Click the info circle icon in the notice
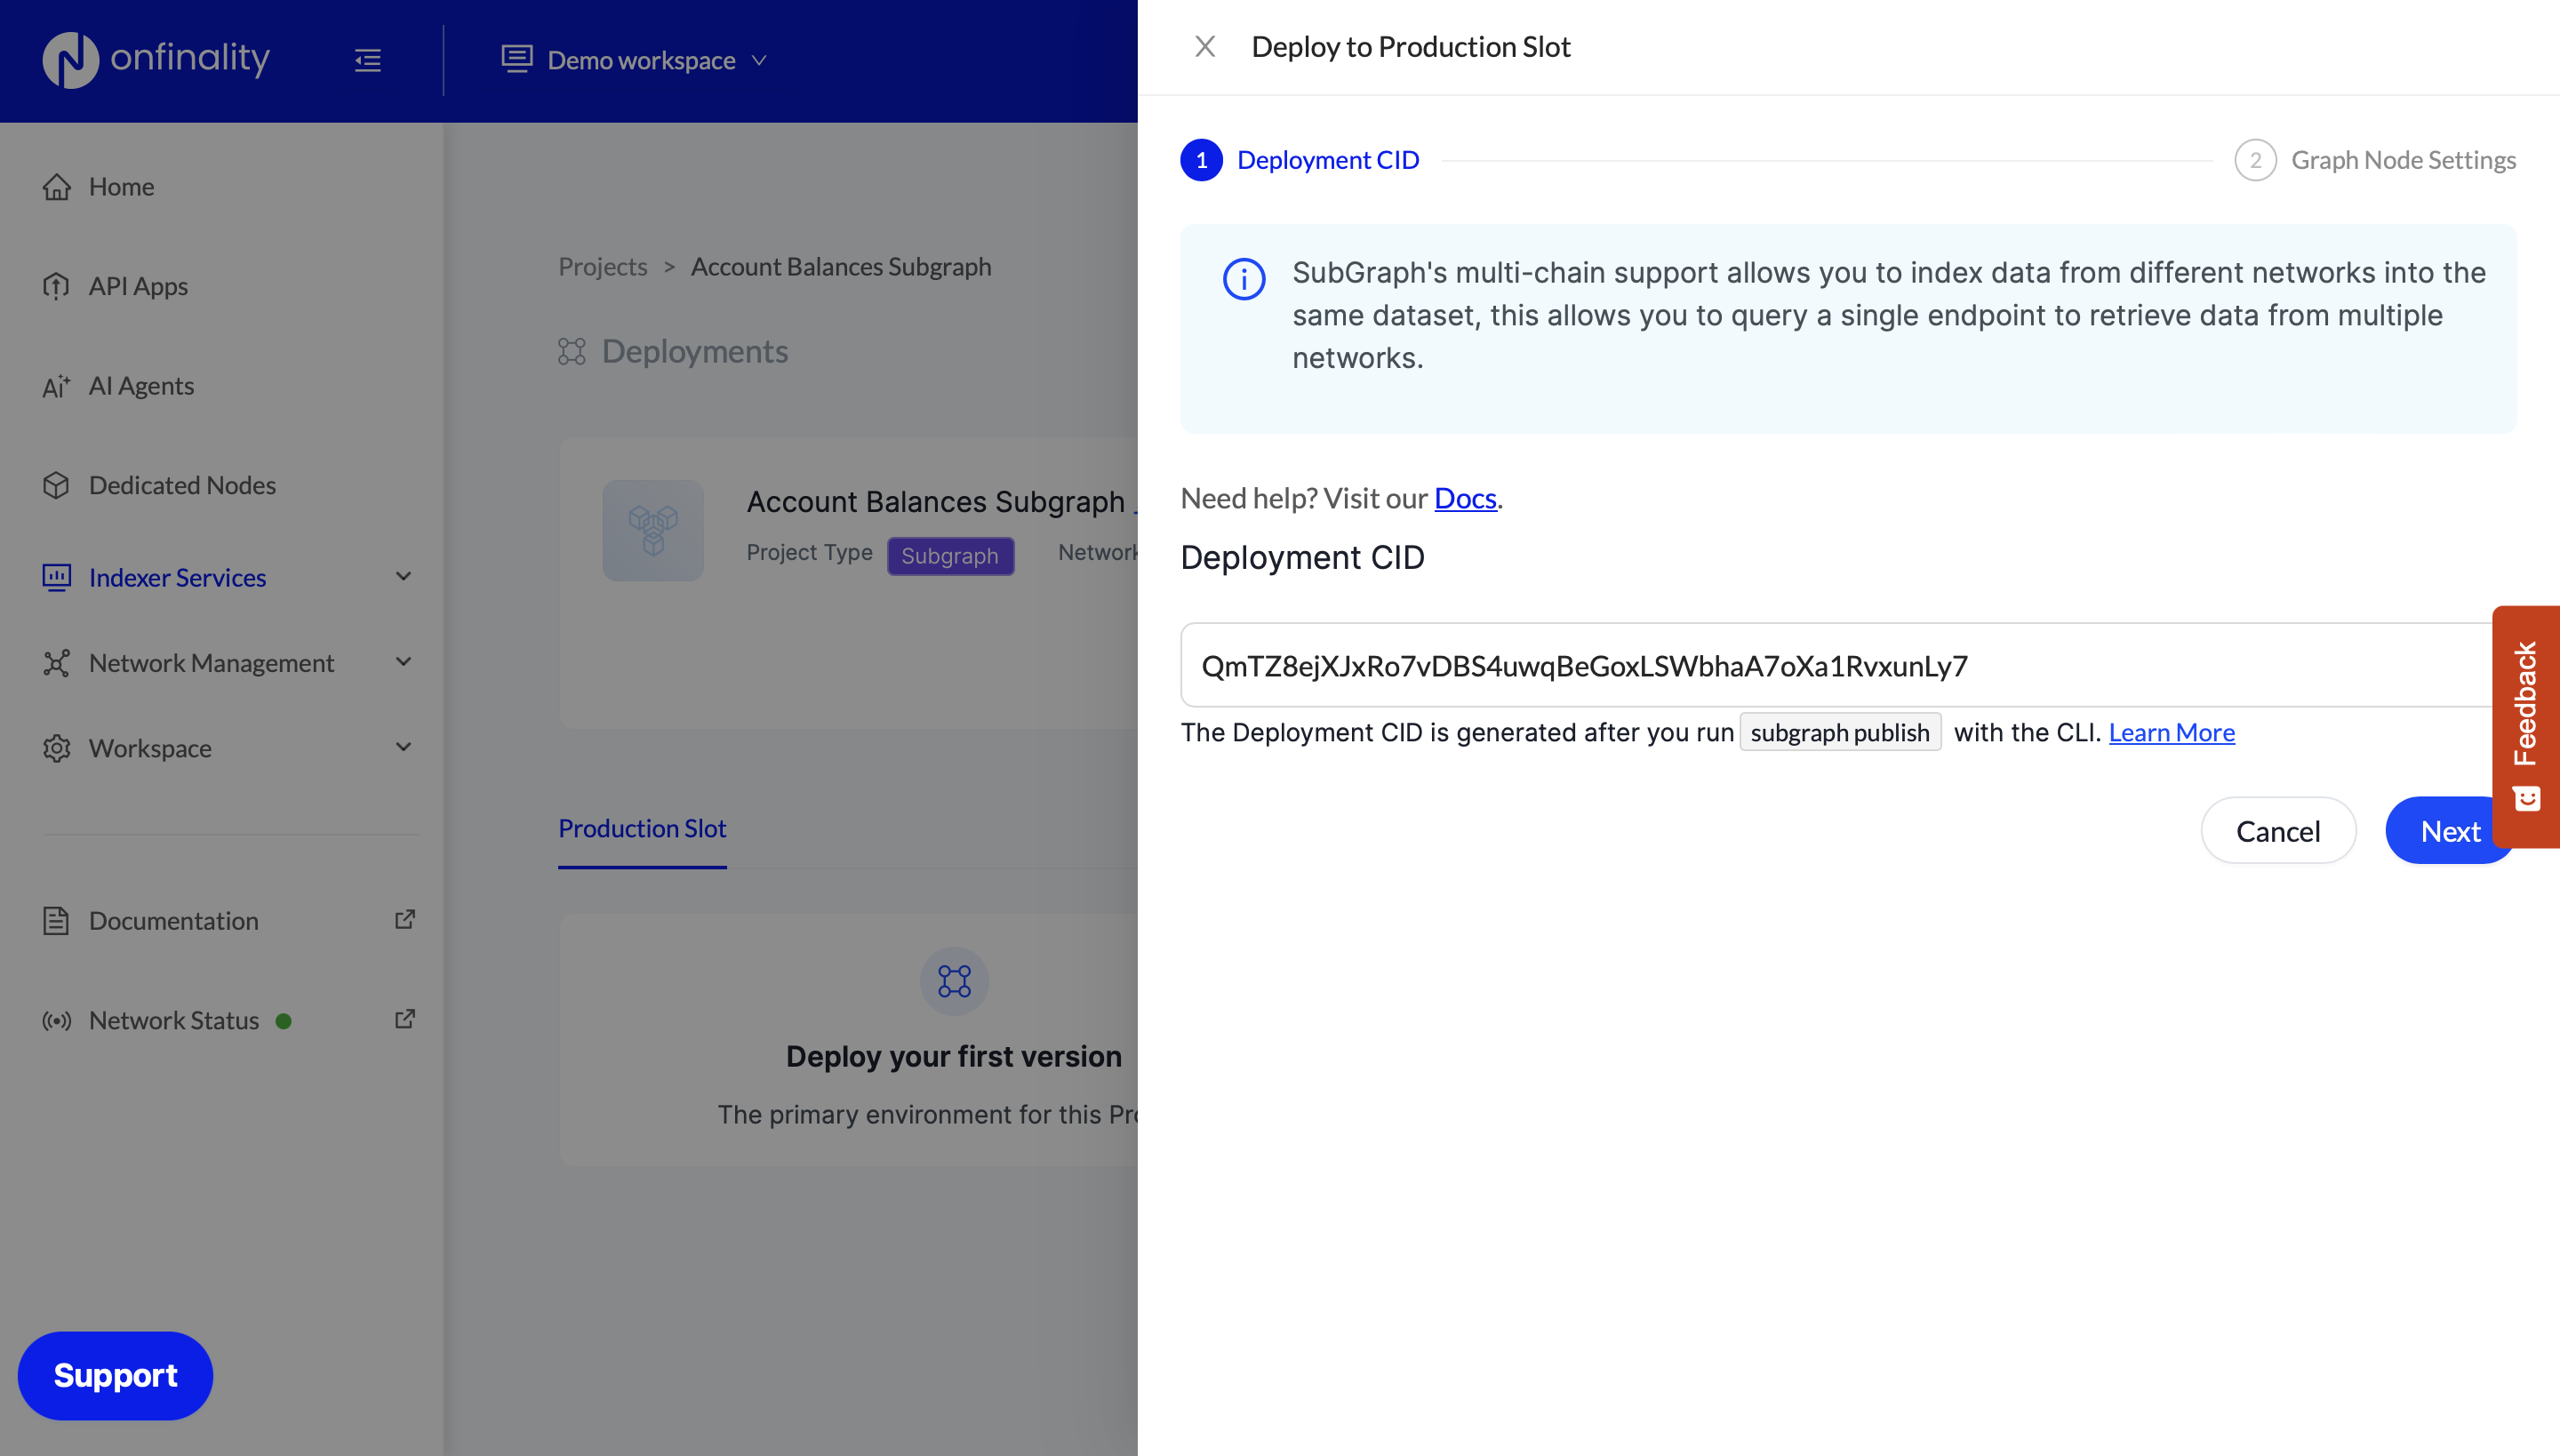 click(1244, 279)
